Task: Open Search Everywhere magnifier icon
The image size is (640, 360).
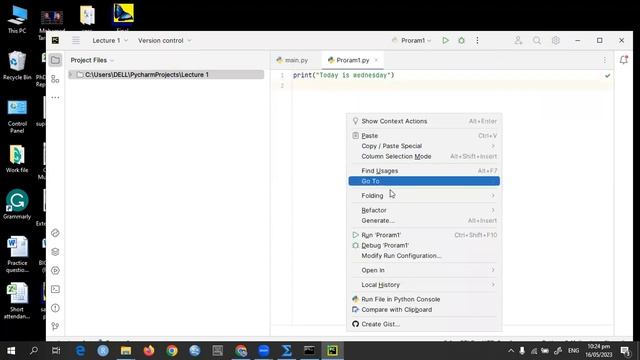Action: 537,40
